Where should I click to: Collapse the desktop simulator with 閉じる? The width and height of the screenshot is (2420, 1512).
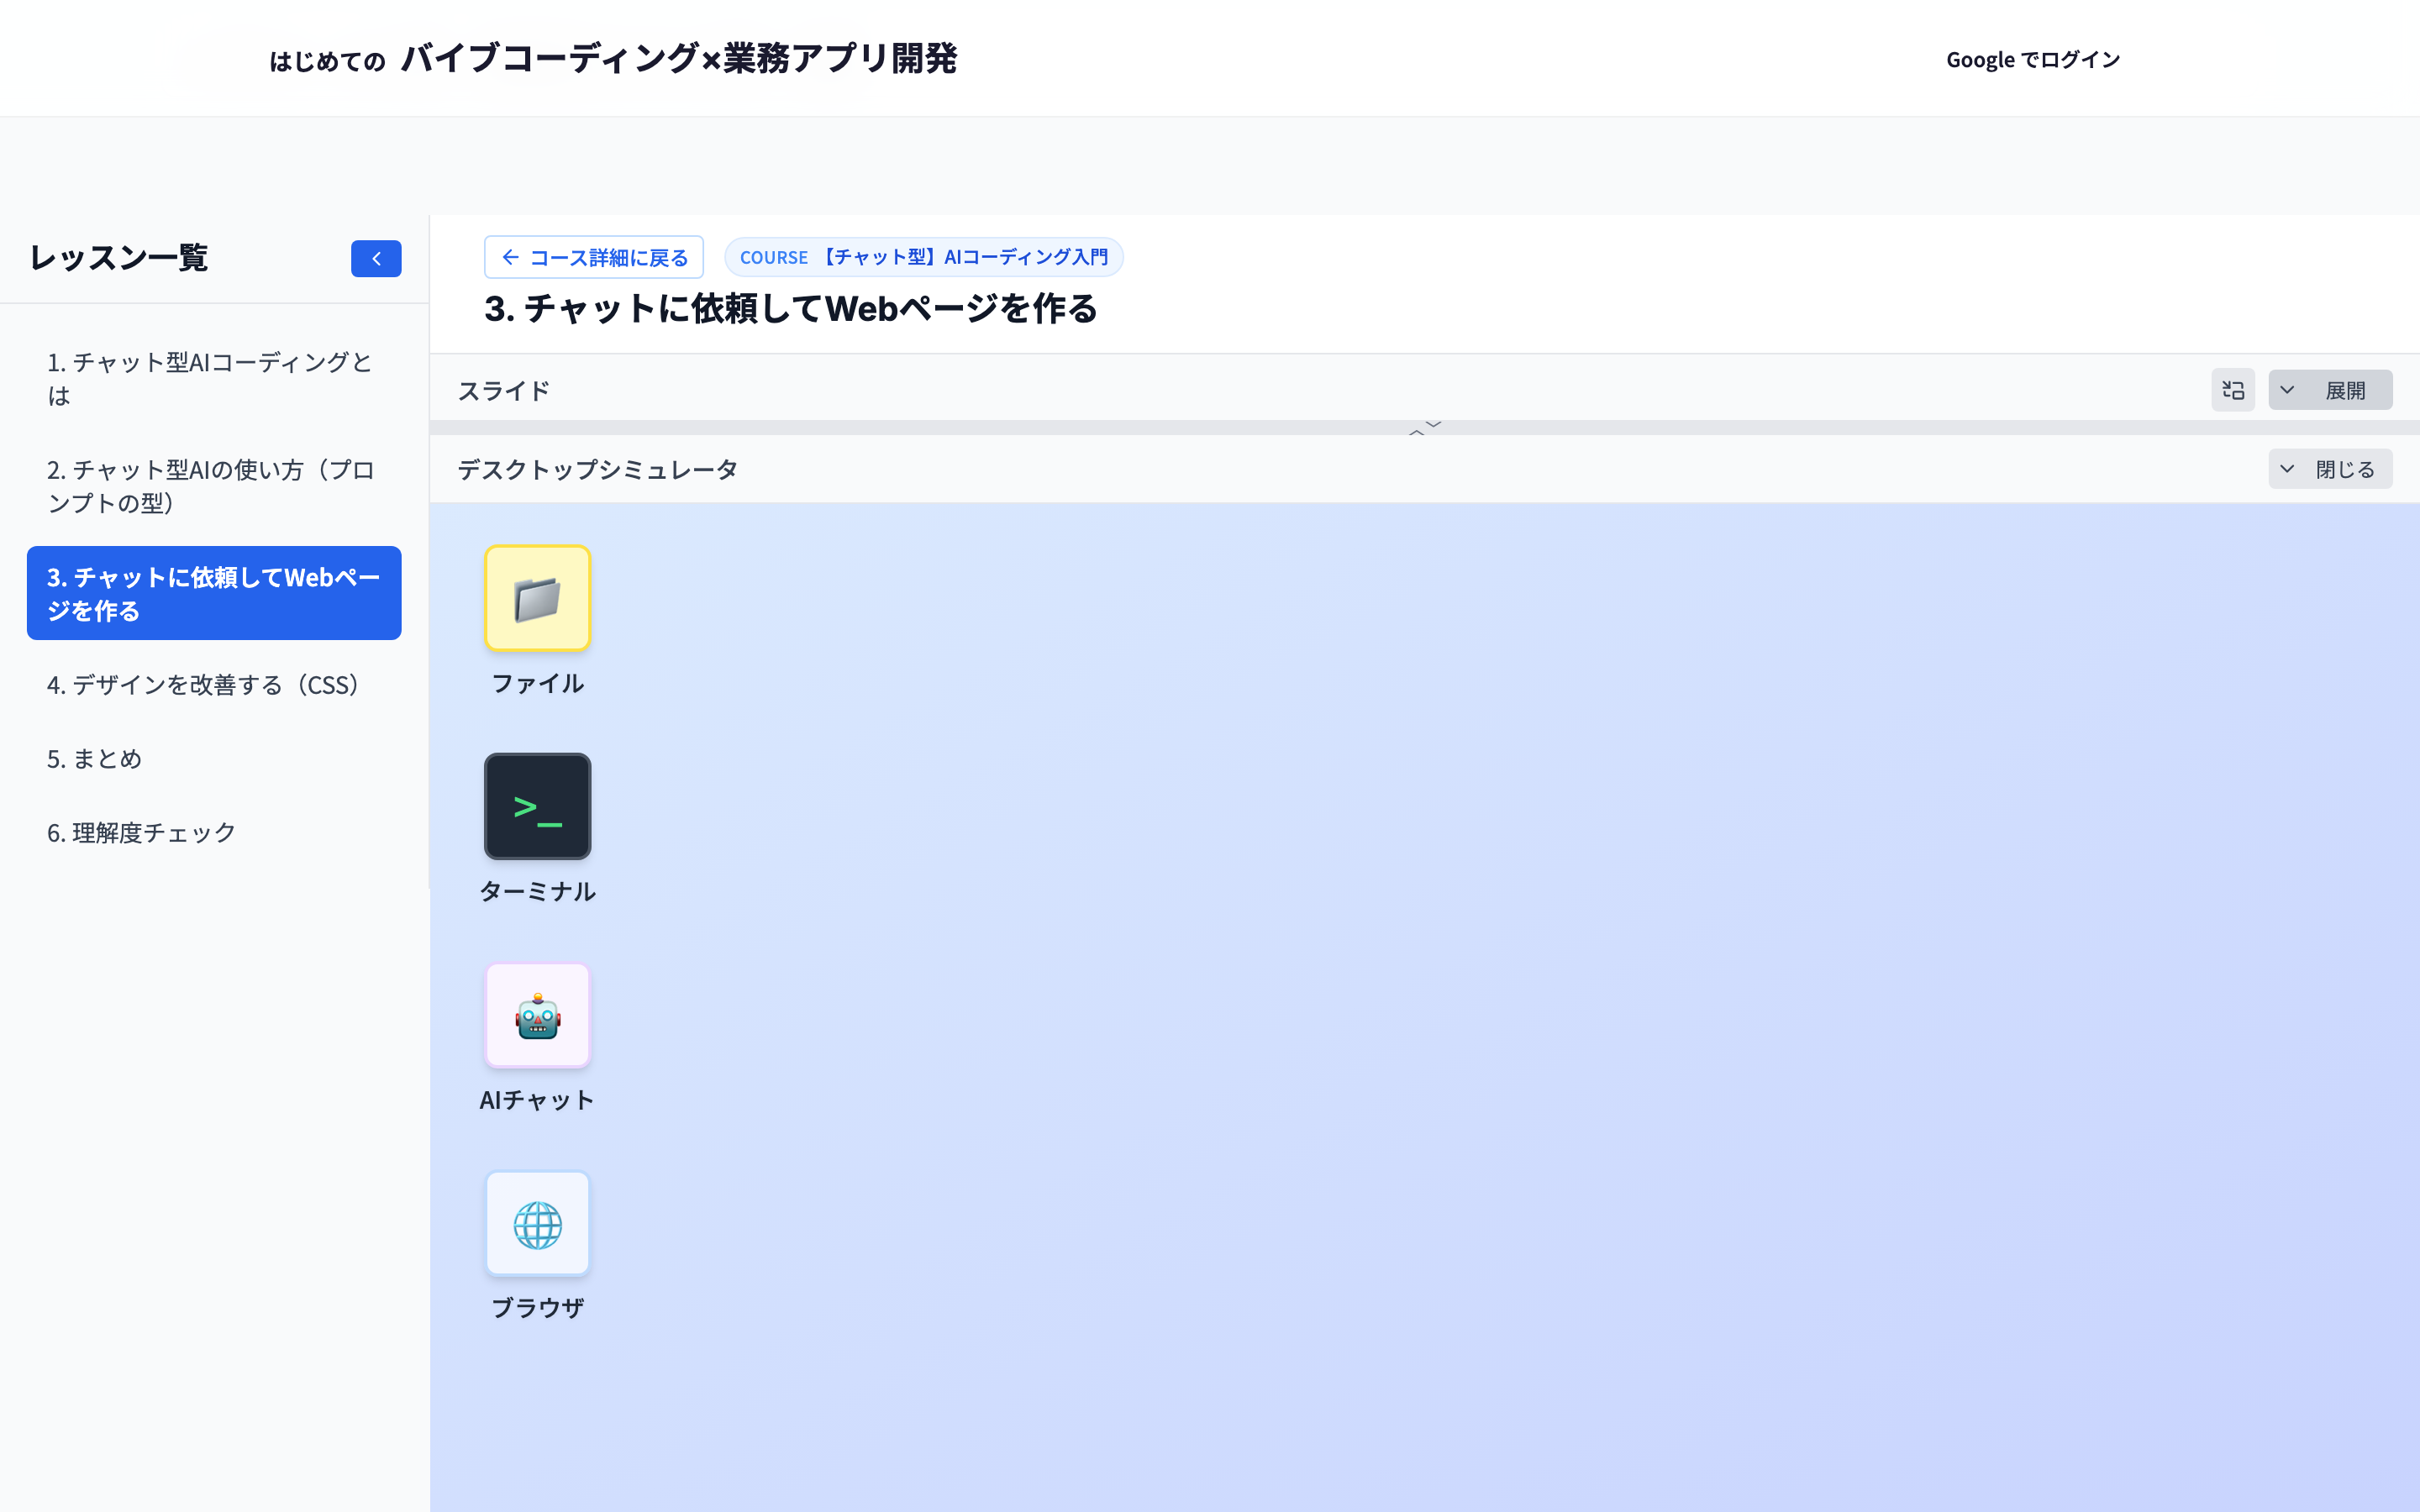point(2330,469)
